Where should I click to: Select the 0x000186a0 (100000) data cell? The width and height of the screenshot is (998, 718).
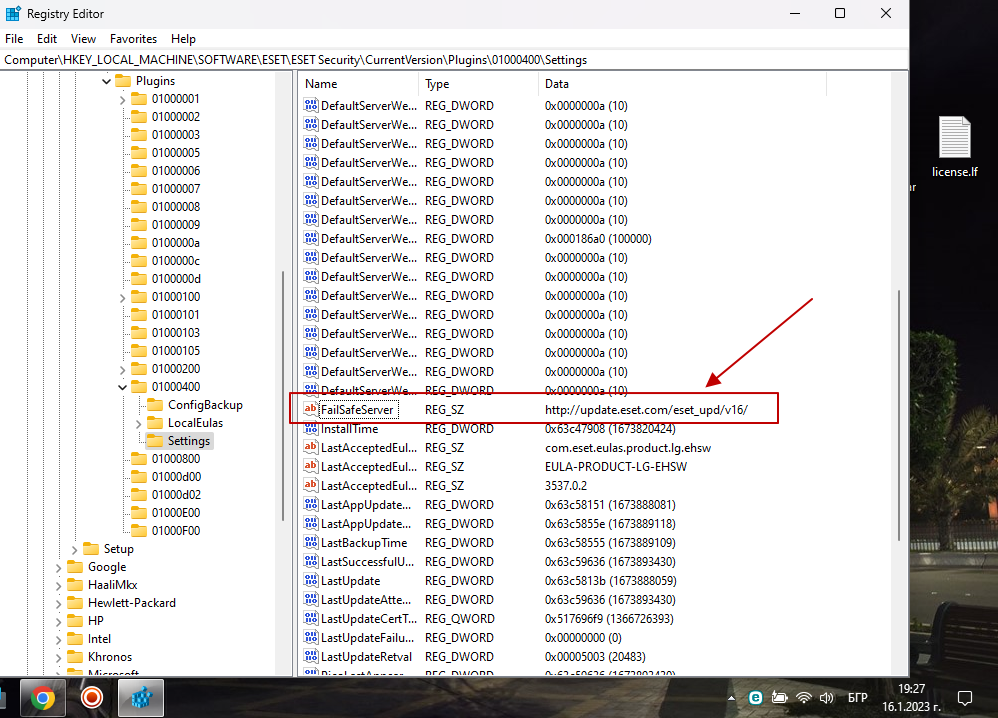pos(598,239)
